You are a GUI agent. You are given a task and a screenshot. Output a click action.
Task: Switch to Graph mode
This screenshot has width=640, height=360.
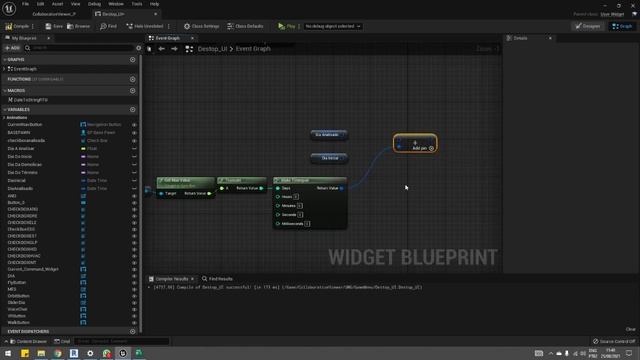(622, 26)
